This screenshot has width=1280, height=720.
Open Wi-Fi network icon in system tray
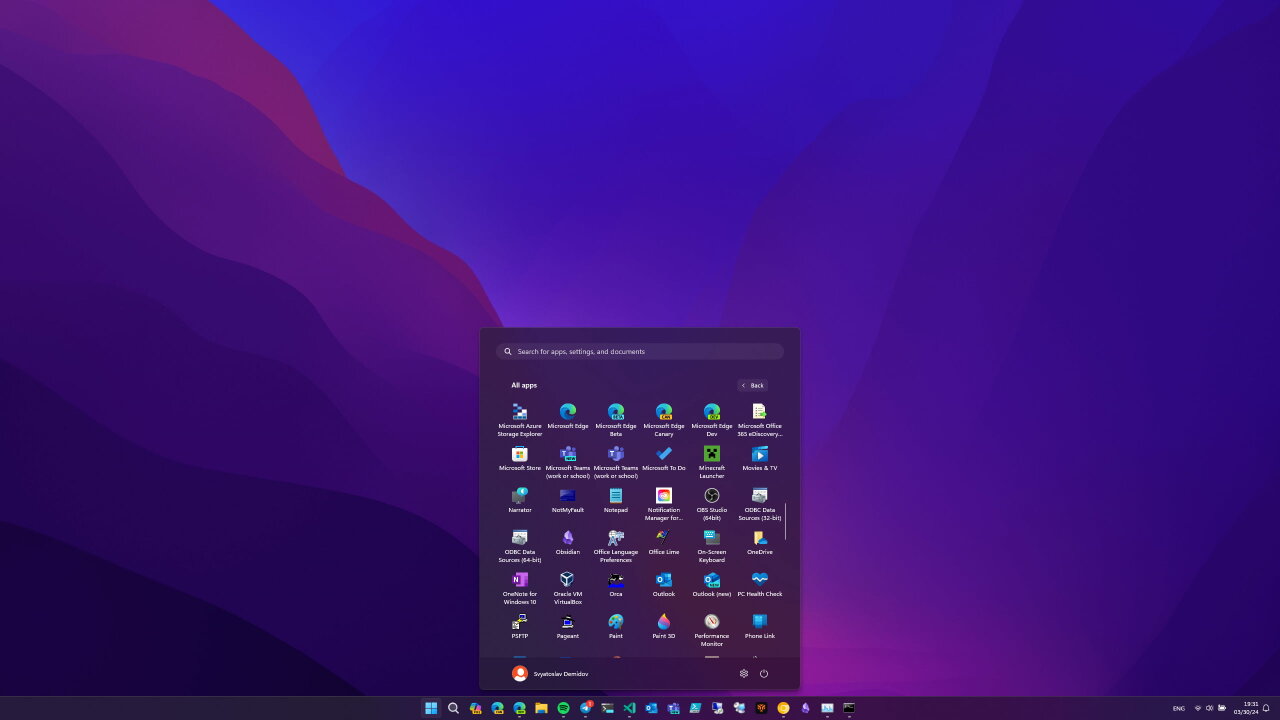(1198, 708)
